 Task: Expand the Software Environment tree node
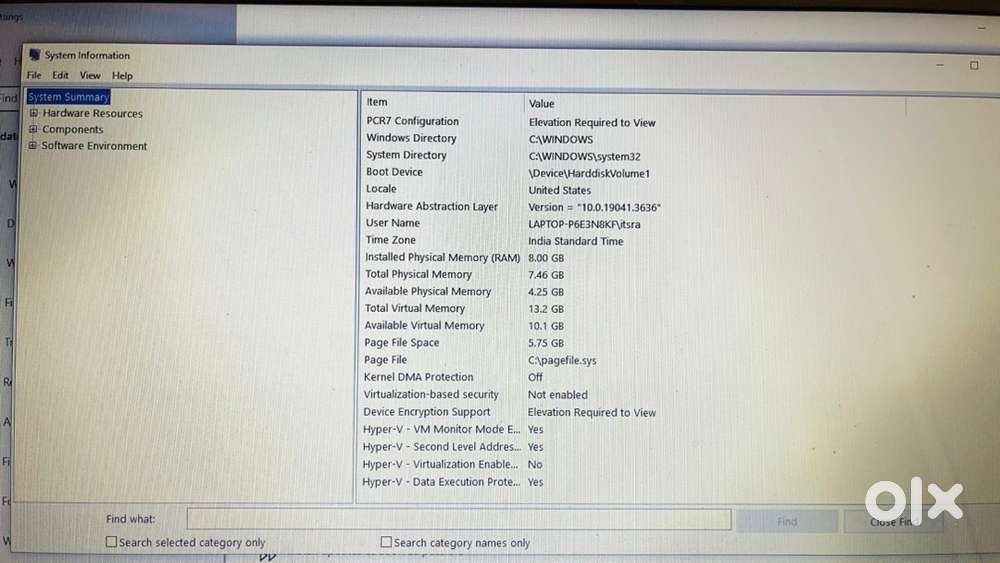tap(34, 146)
